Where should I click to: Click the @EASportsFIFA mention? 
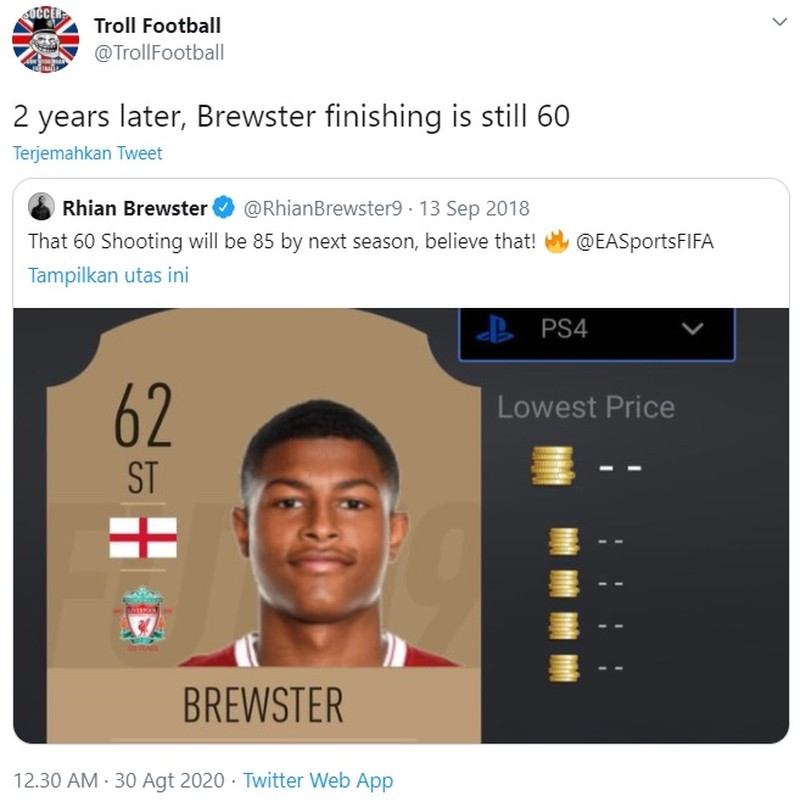646,242
